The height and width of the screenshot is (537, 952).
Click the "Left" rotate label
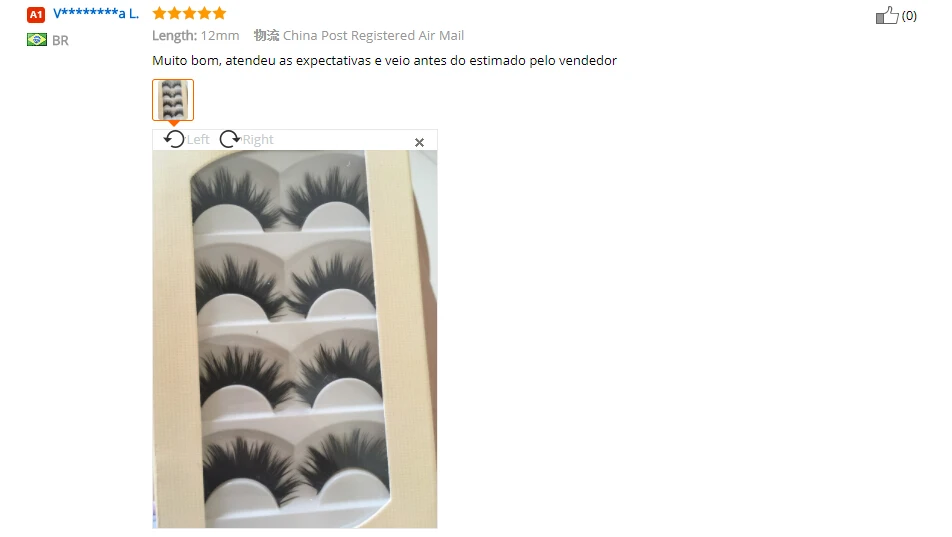[198, 140]
